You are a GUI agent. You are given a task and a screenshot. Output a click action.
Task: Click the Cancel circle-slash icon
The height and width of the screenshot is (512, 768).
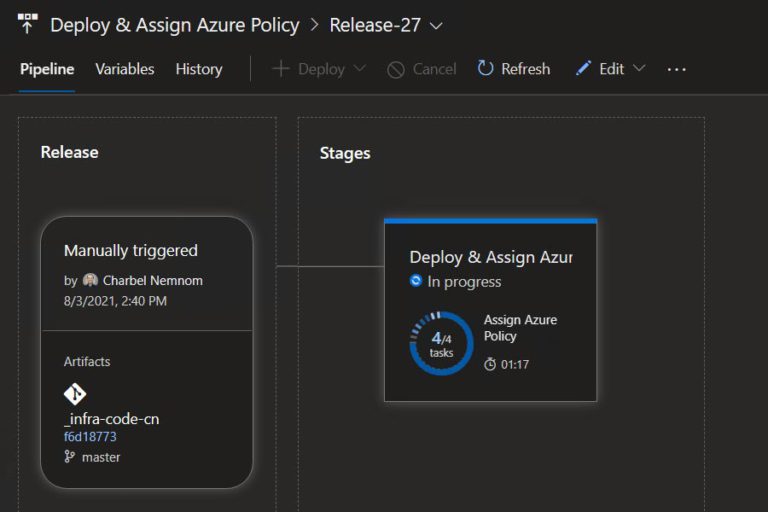396,70
